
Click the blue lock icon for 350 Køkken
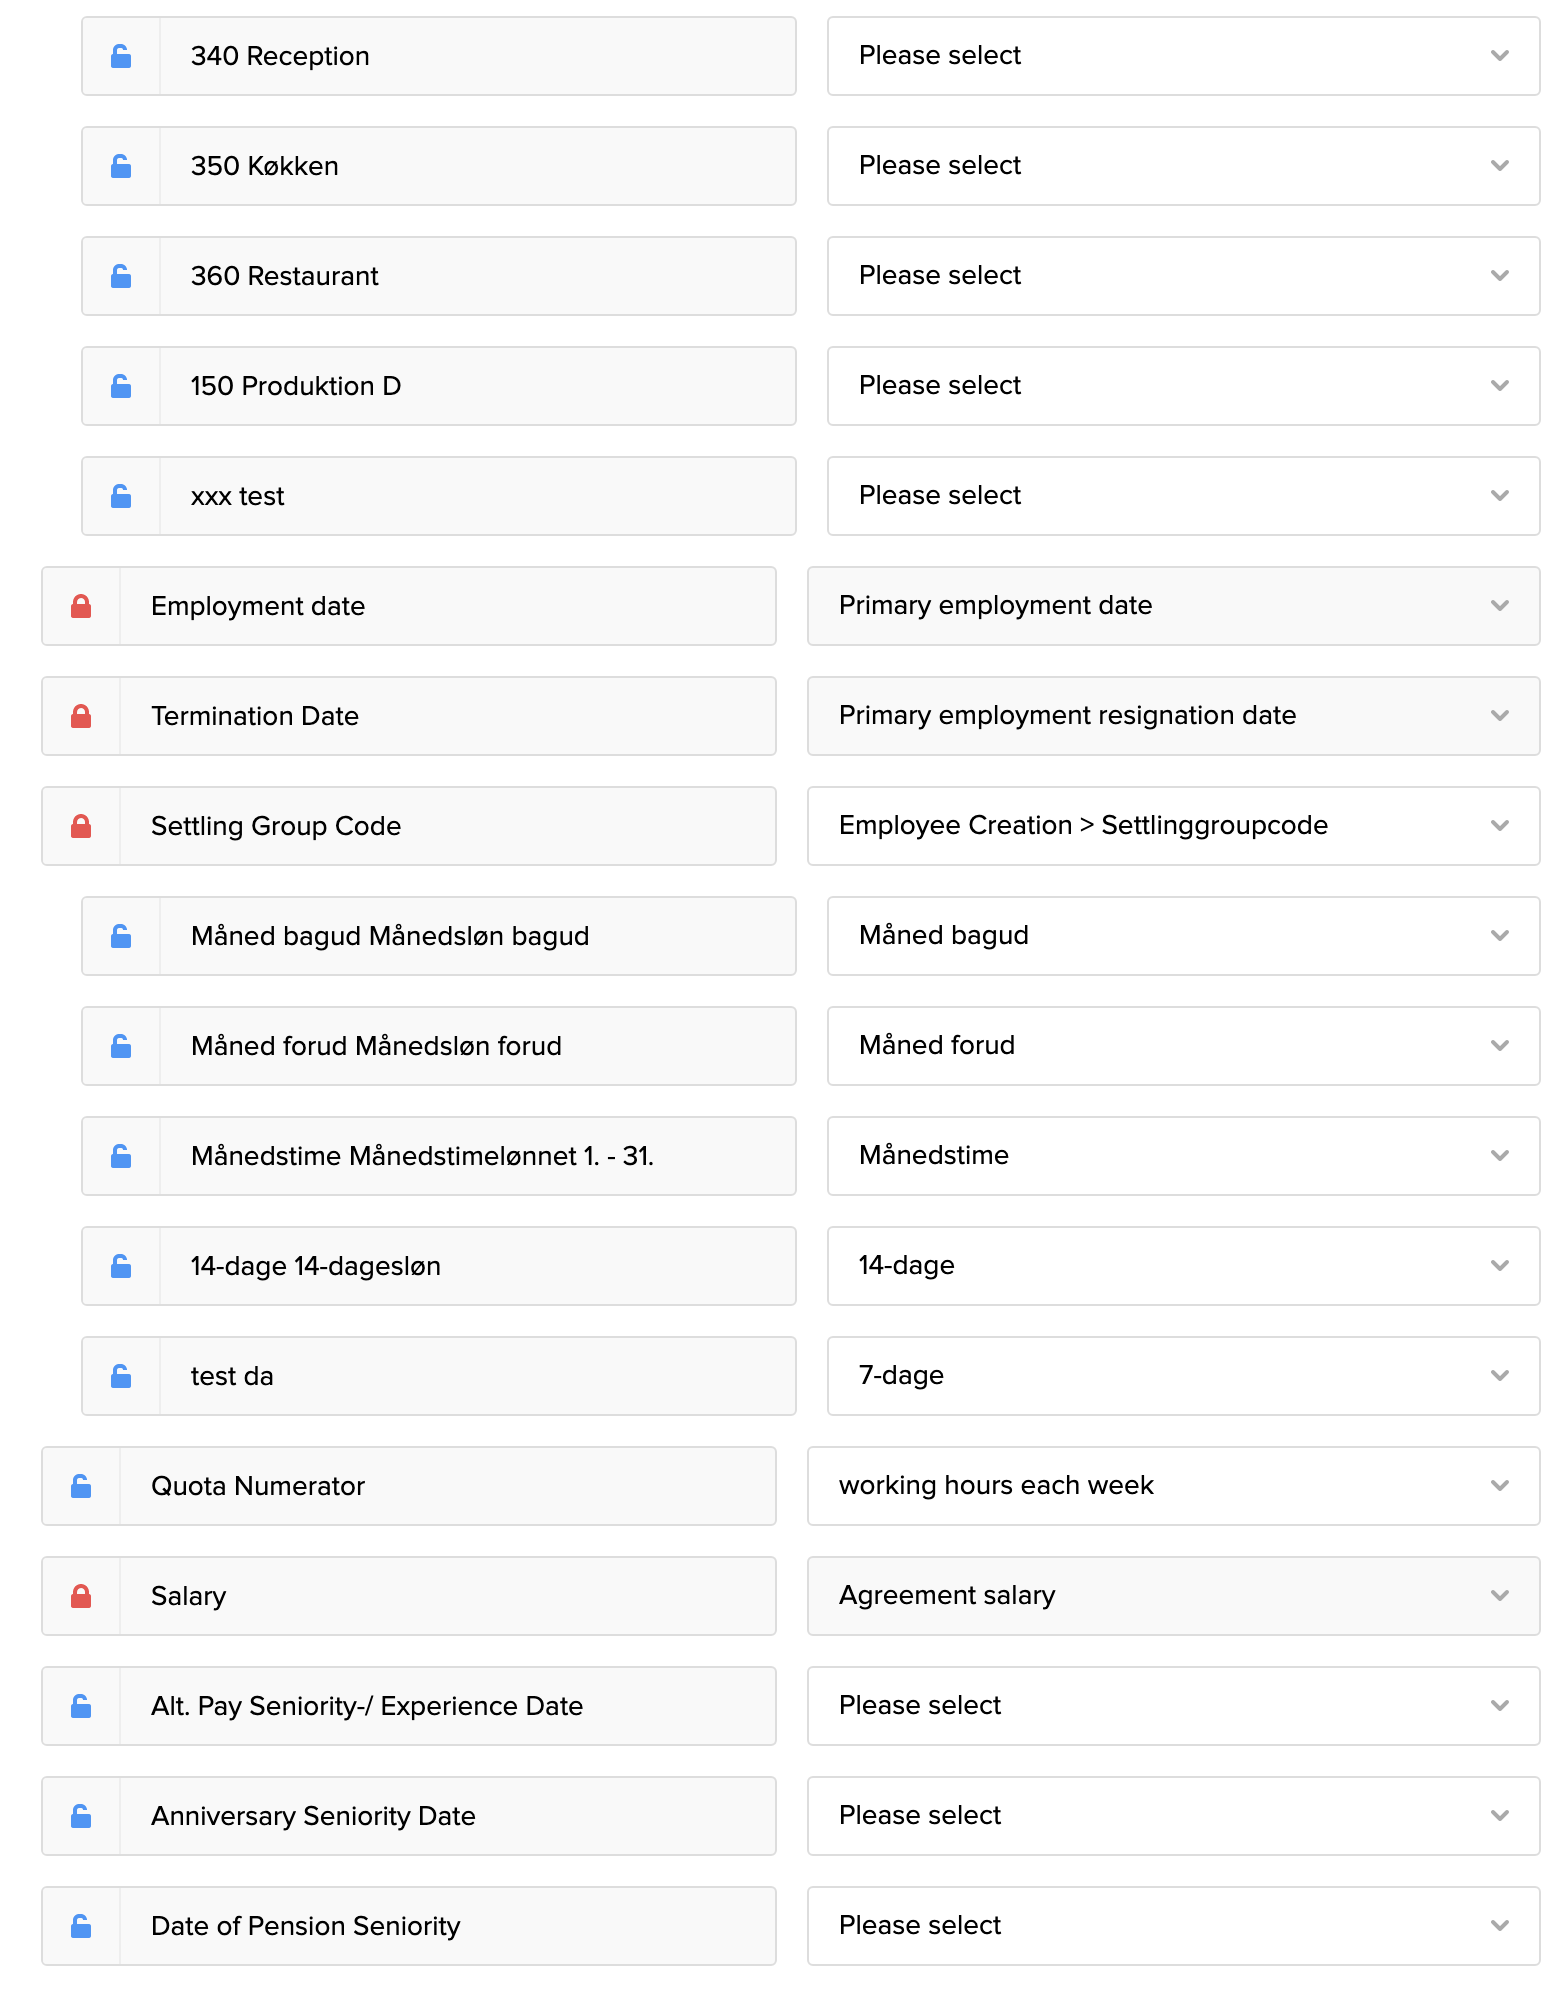(121, 166)
